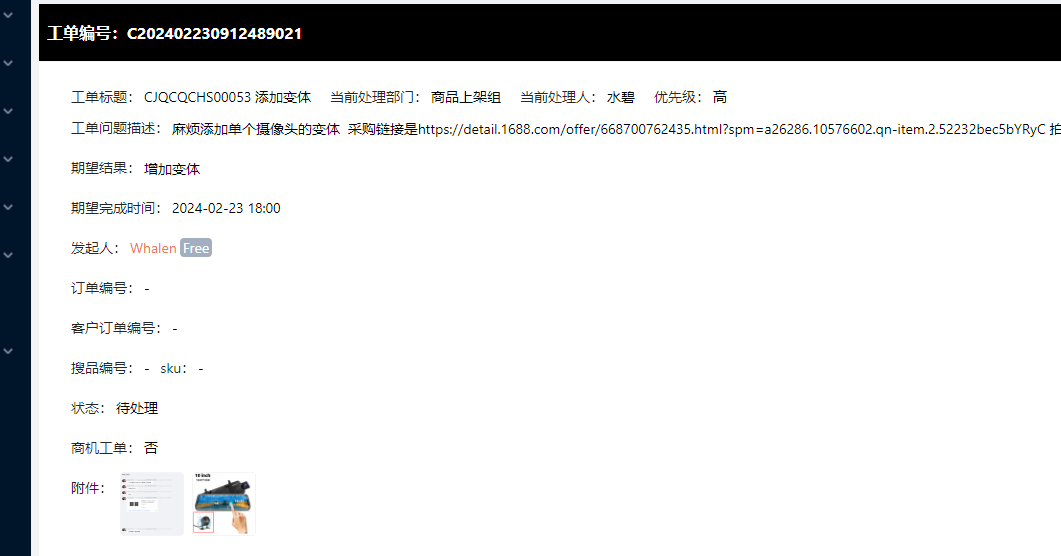Open the initiator Whalen profile link
Screen dimensions: 1061x556
(153, 248)
